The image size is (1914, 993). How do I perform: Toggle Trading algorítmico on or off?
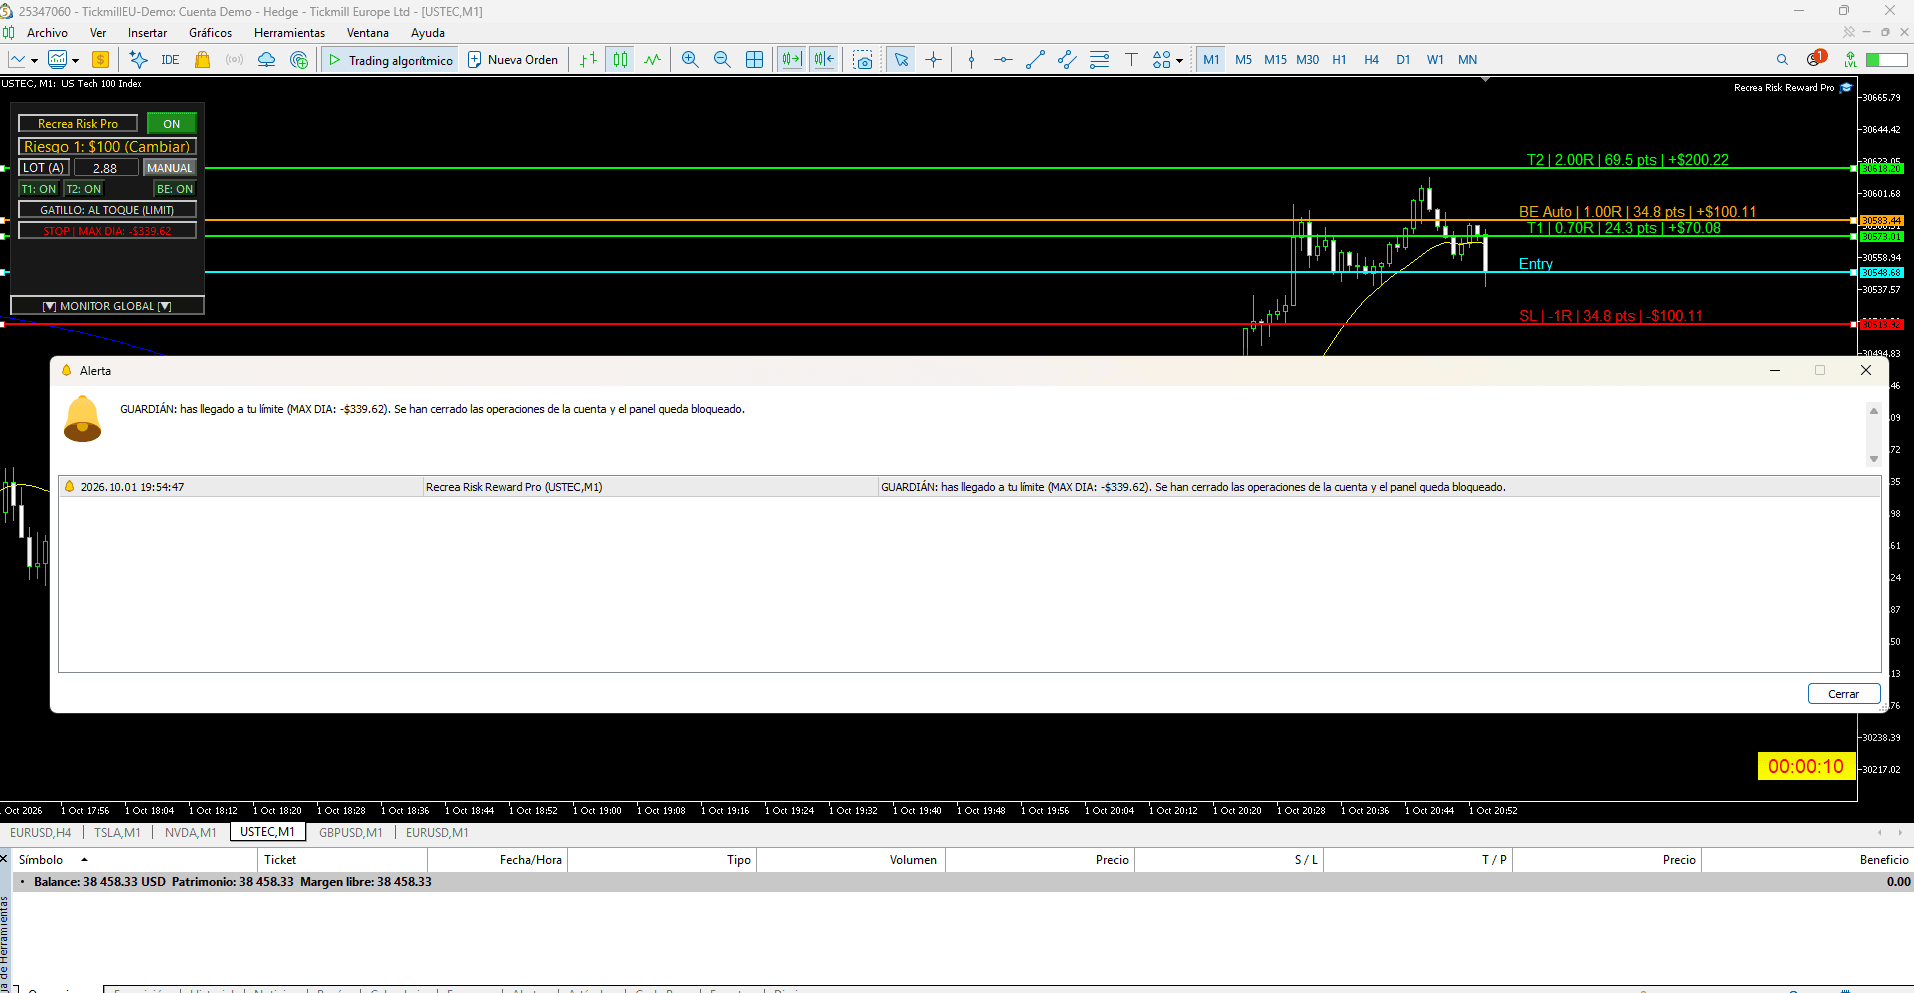click(x=390, y=60)
